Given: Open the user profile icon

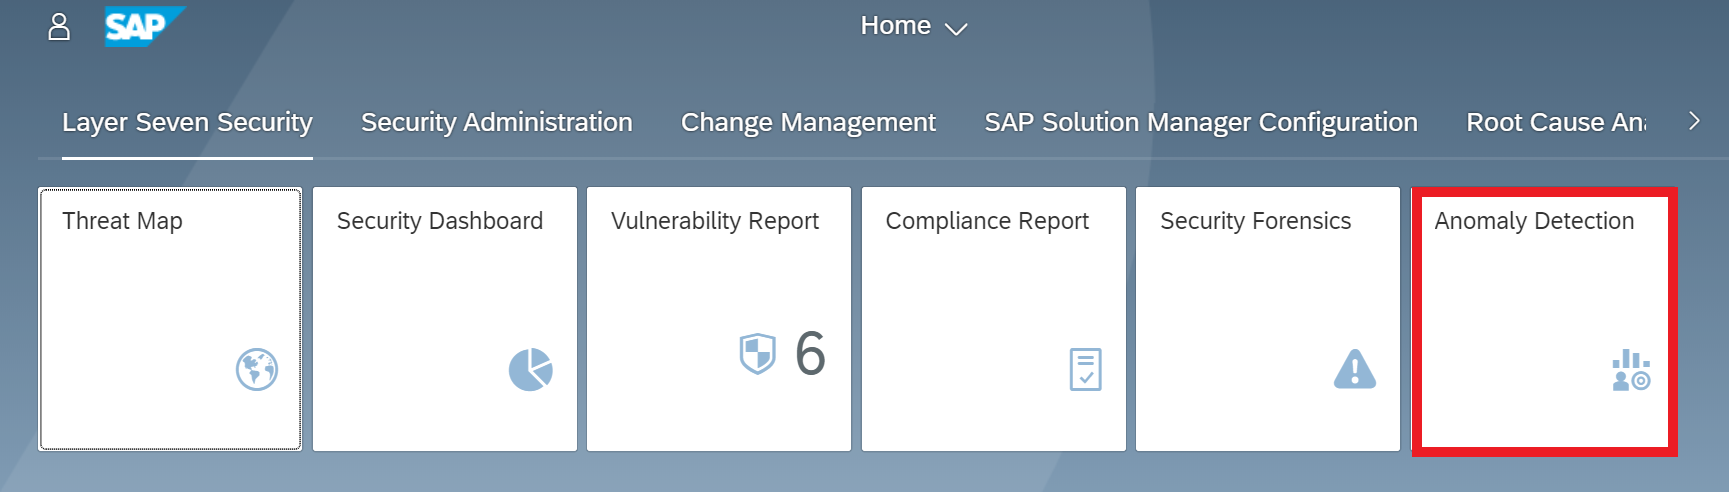Looking at the screenshot, I should click(x=59, y=27).
